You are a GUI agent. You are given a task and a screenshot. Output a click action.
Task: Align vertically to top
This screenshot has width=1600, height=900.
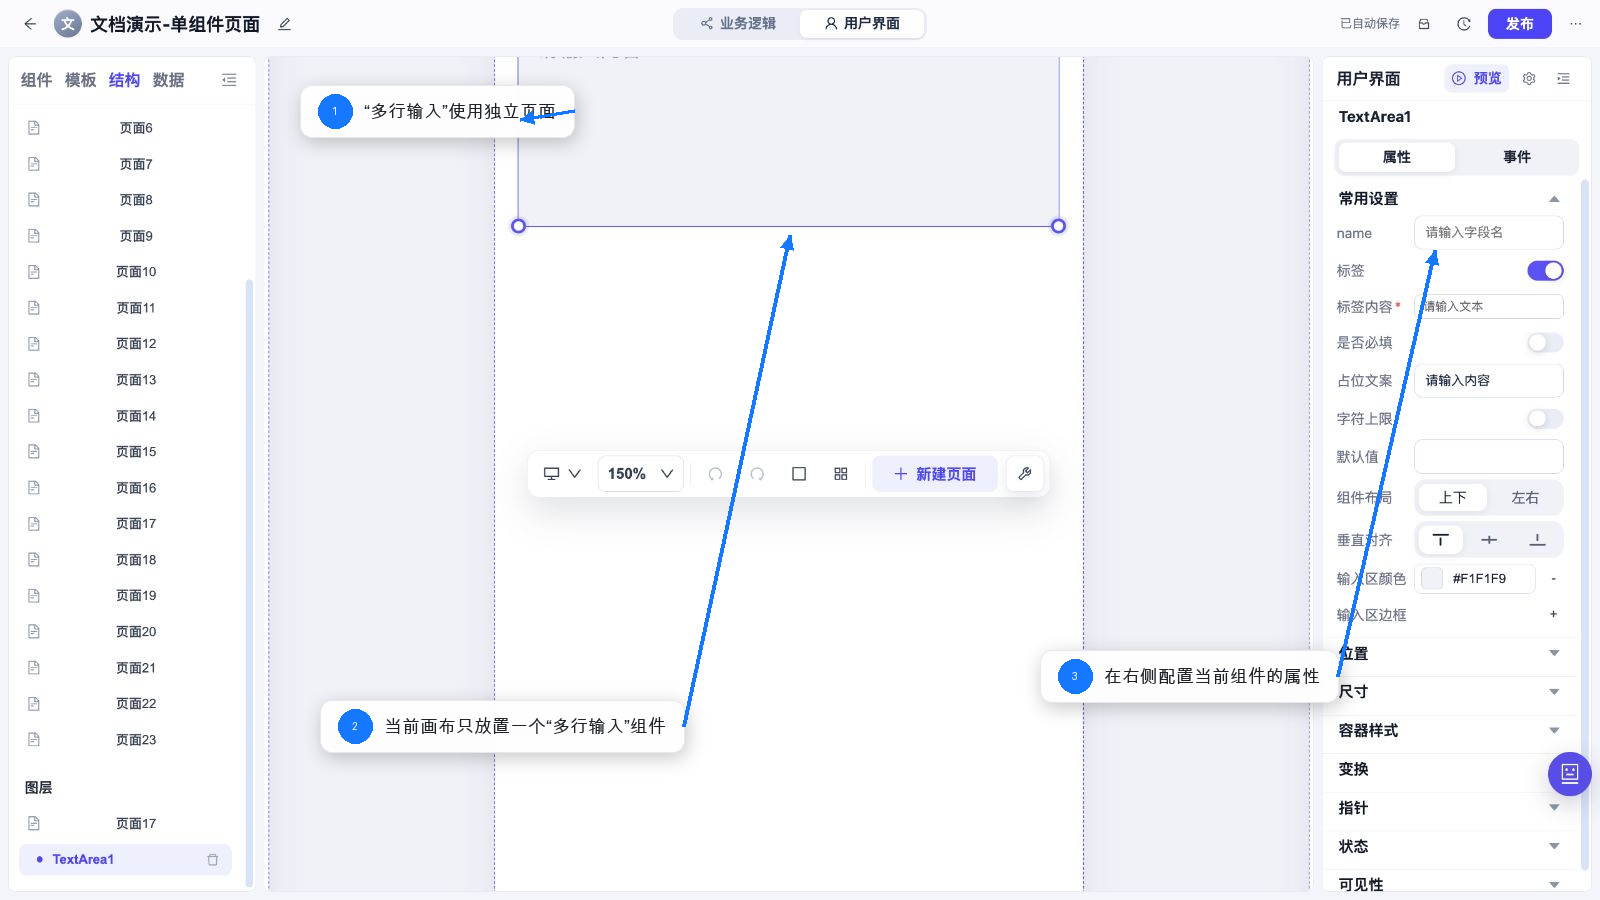pos(1441,540)
